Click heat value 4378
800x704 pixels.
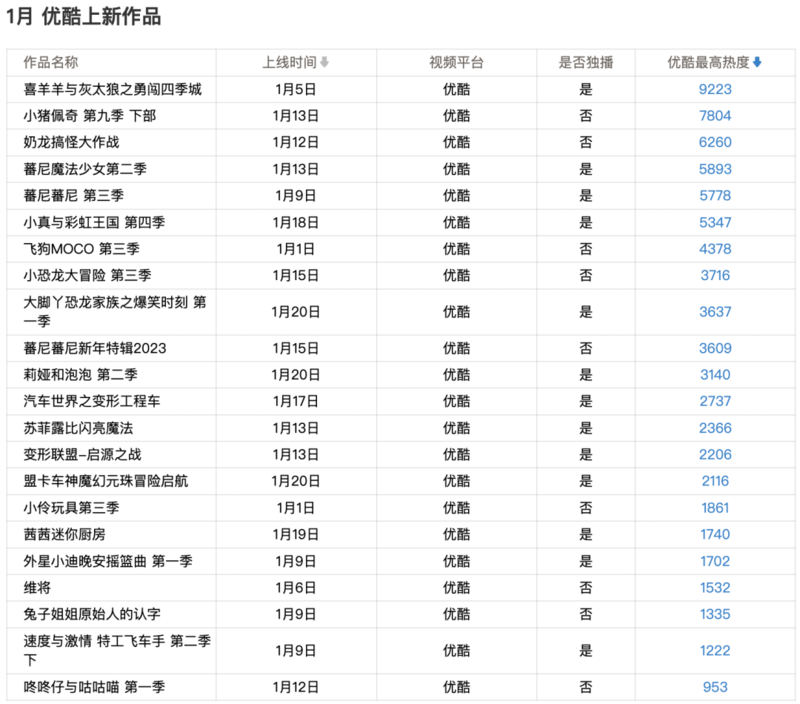[715, 249]
